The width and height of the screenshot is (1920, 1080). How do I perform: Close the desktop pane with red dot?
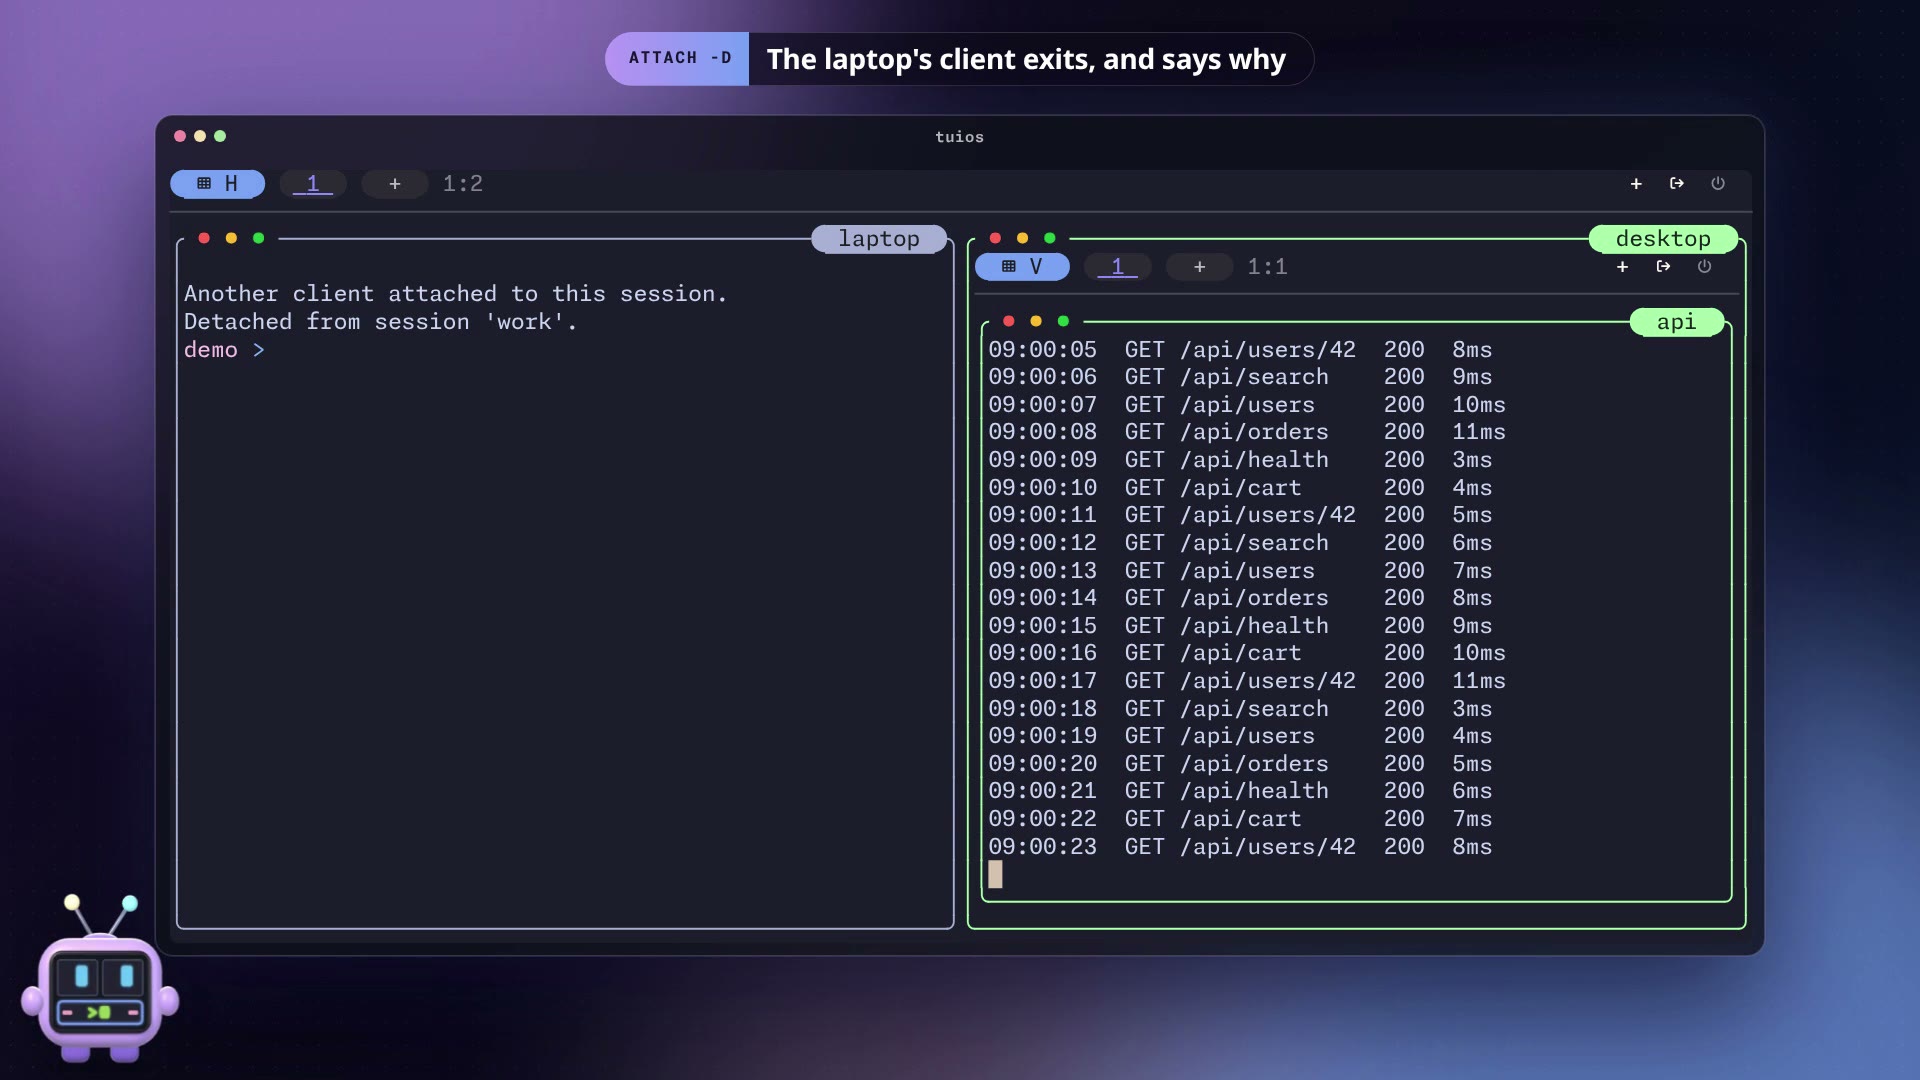[995, 238]
